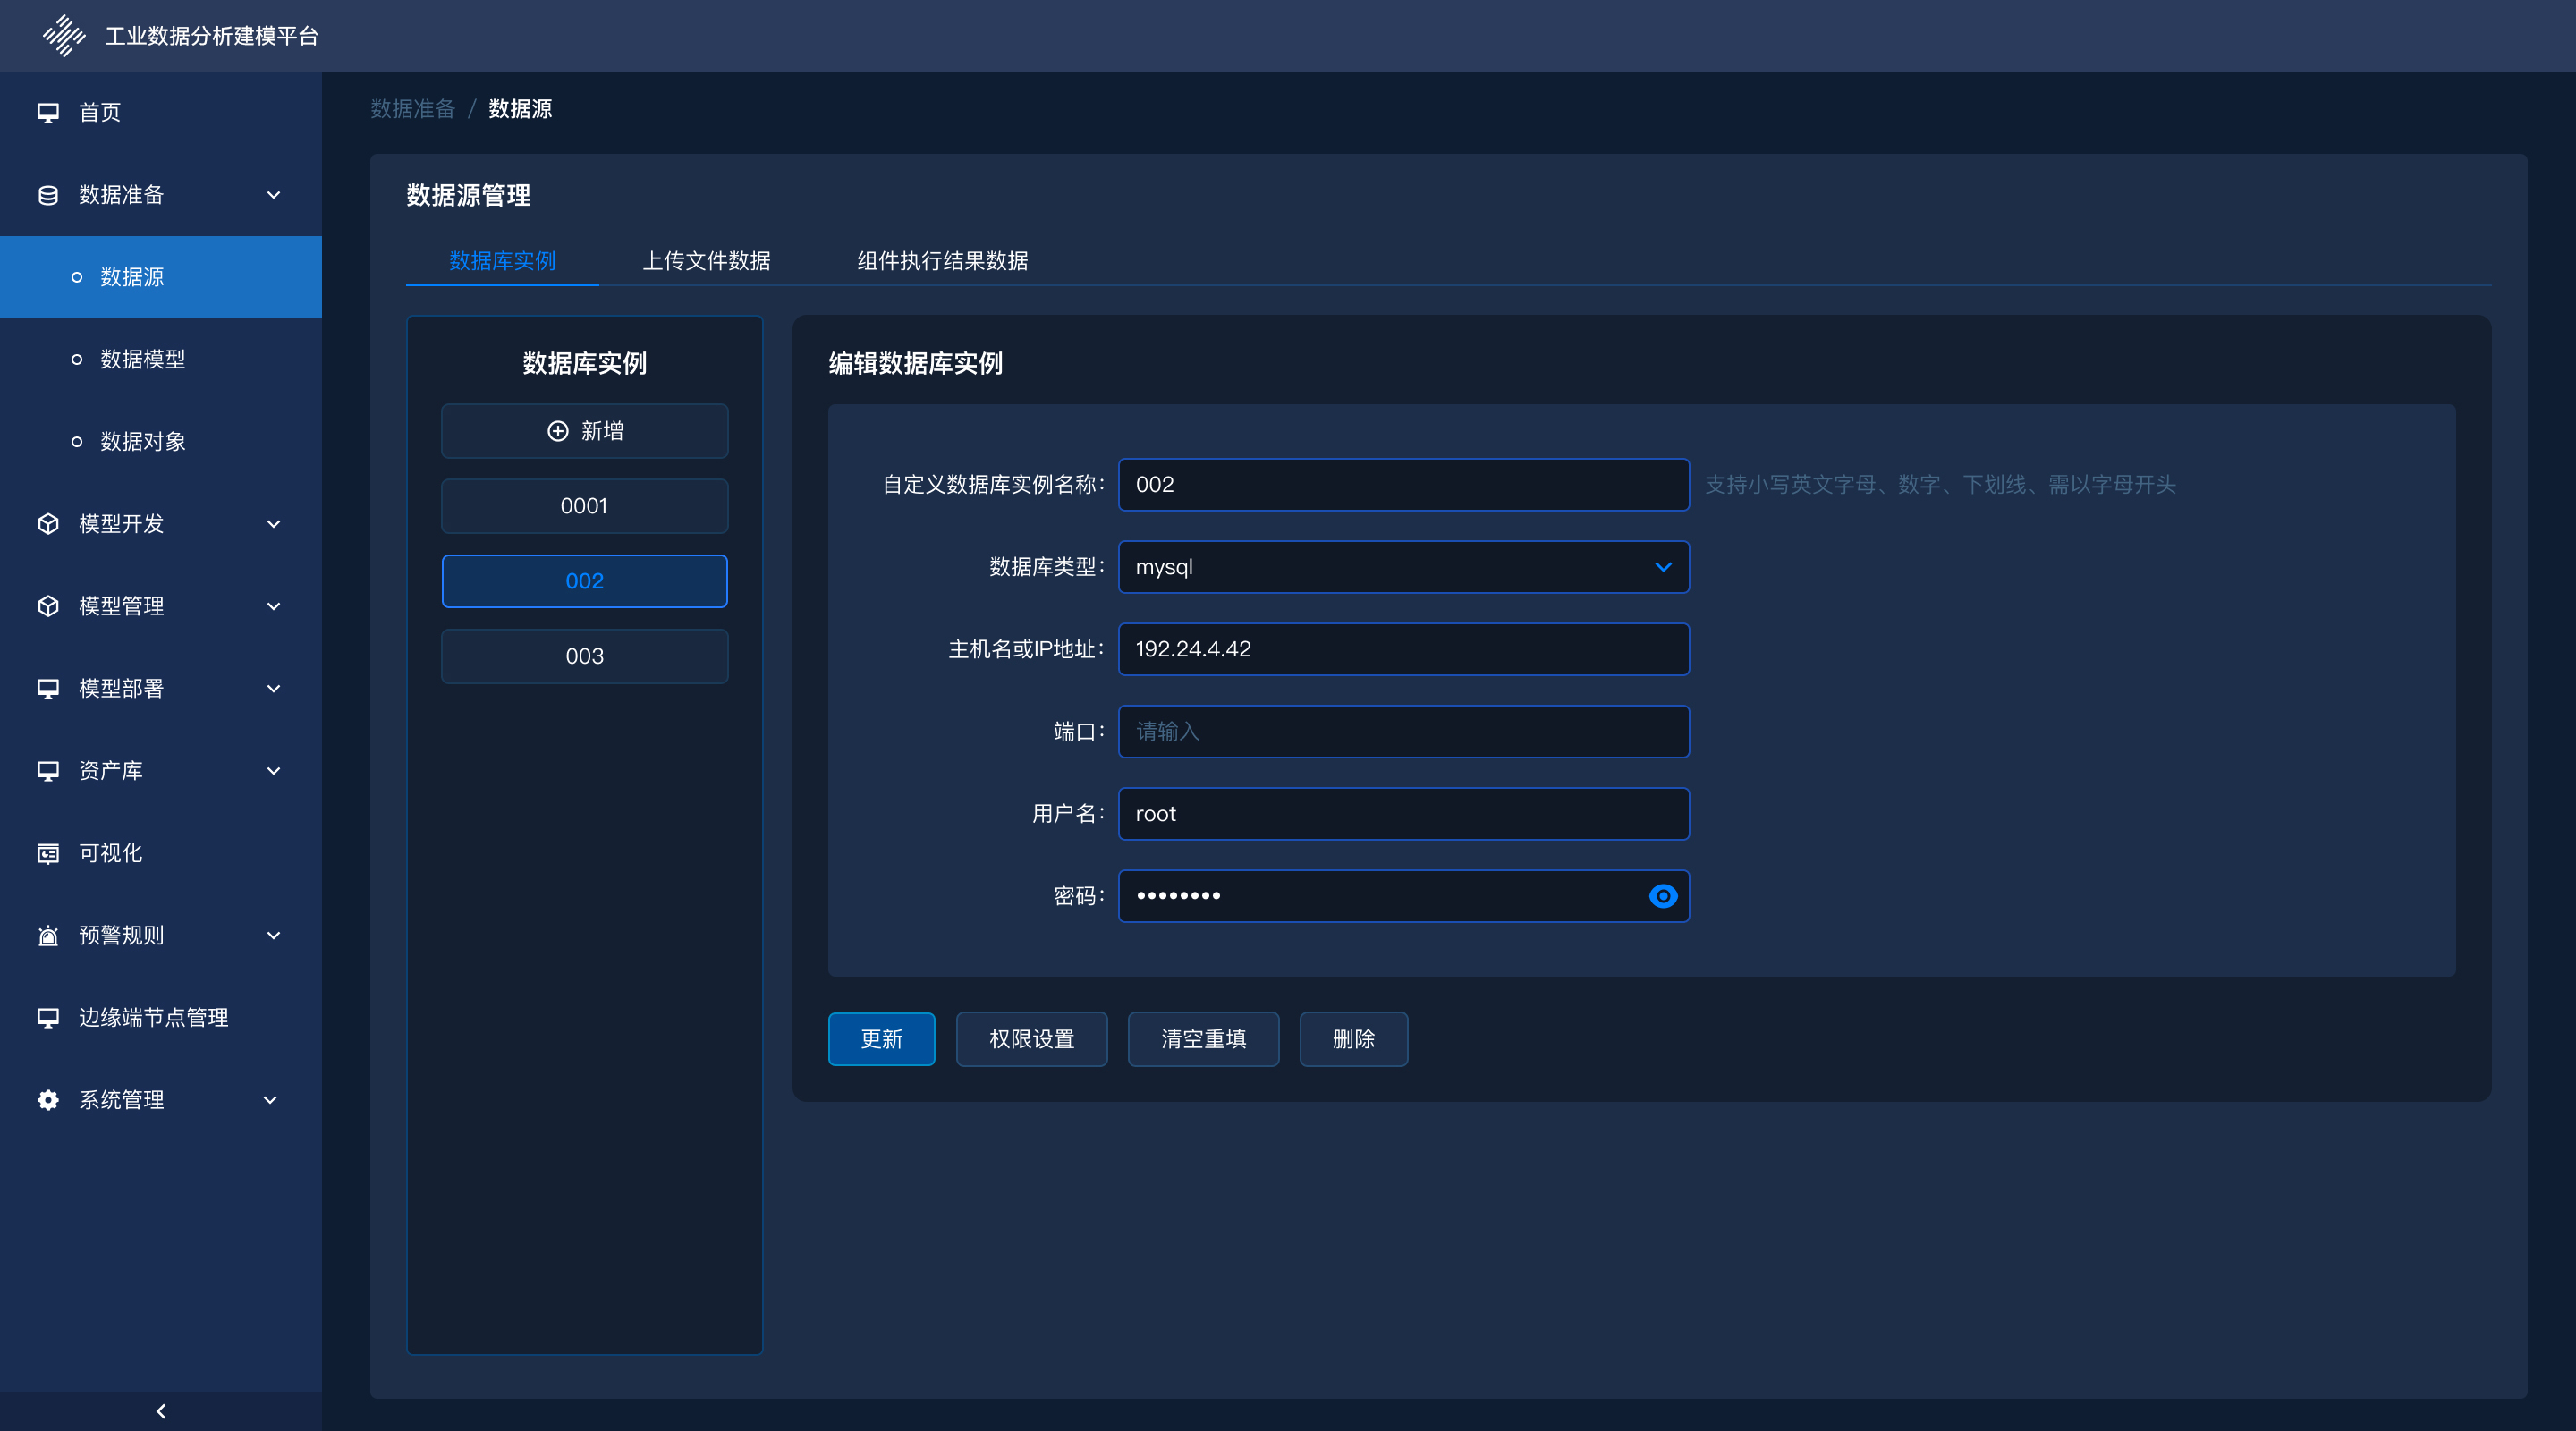Click the 工业数据分析建模平台 title
The image size is (2576, 1431).
click(212, 36)
